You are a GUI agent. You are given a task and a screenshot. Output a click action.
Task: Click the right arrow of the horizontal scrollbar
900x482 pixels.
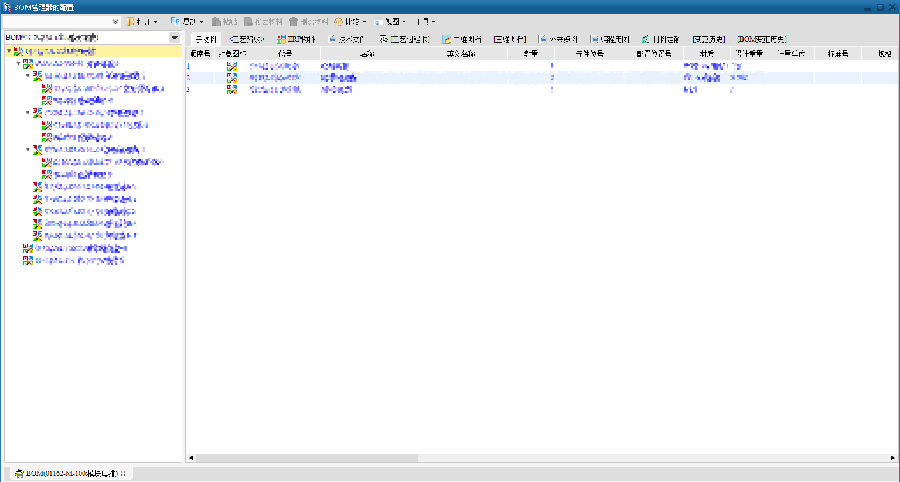893,458
